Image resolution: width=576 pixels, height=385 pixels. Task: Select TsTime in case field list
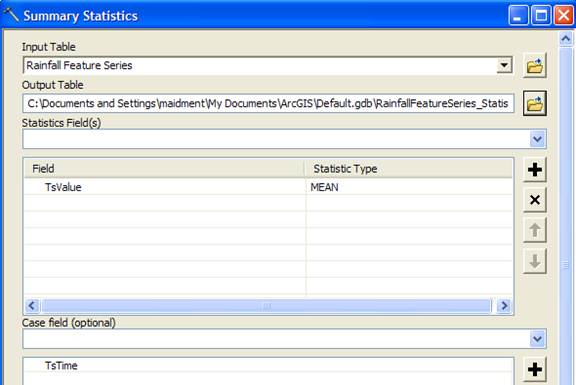268,366
